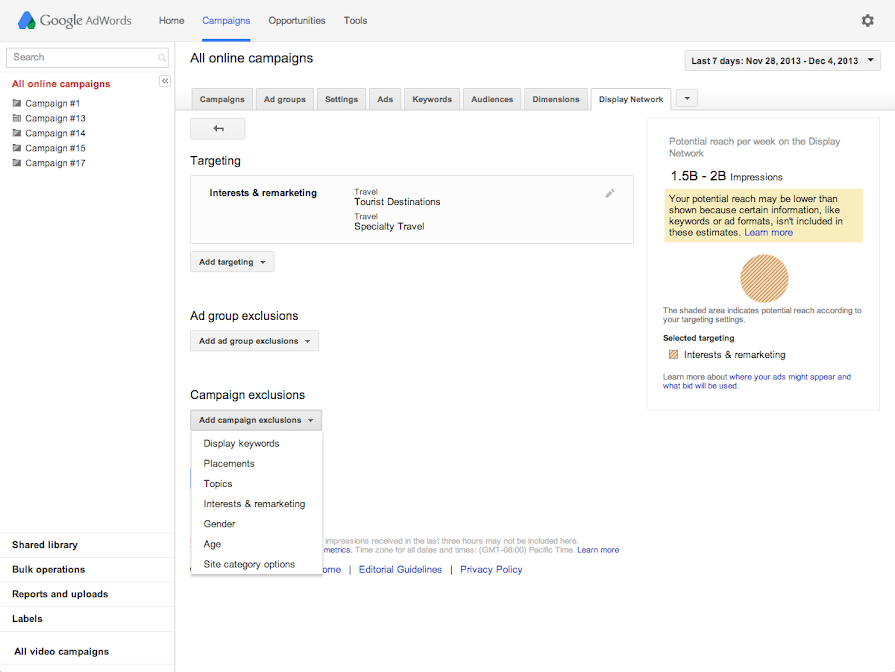Click the Campaign #1 folder icon
Viewport: 895px width, 672px height.
pyautogui.click(x=16, y=104)
